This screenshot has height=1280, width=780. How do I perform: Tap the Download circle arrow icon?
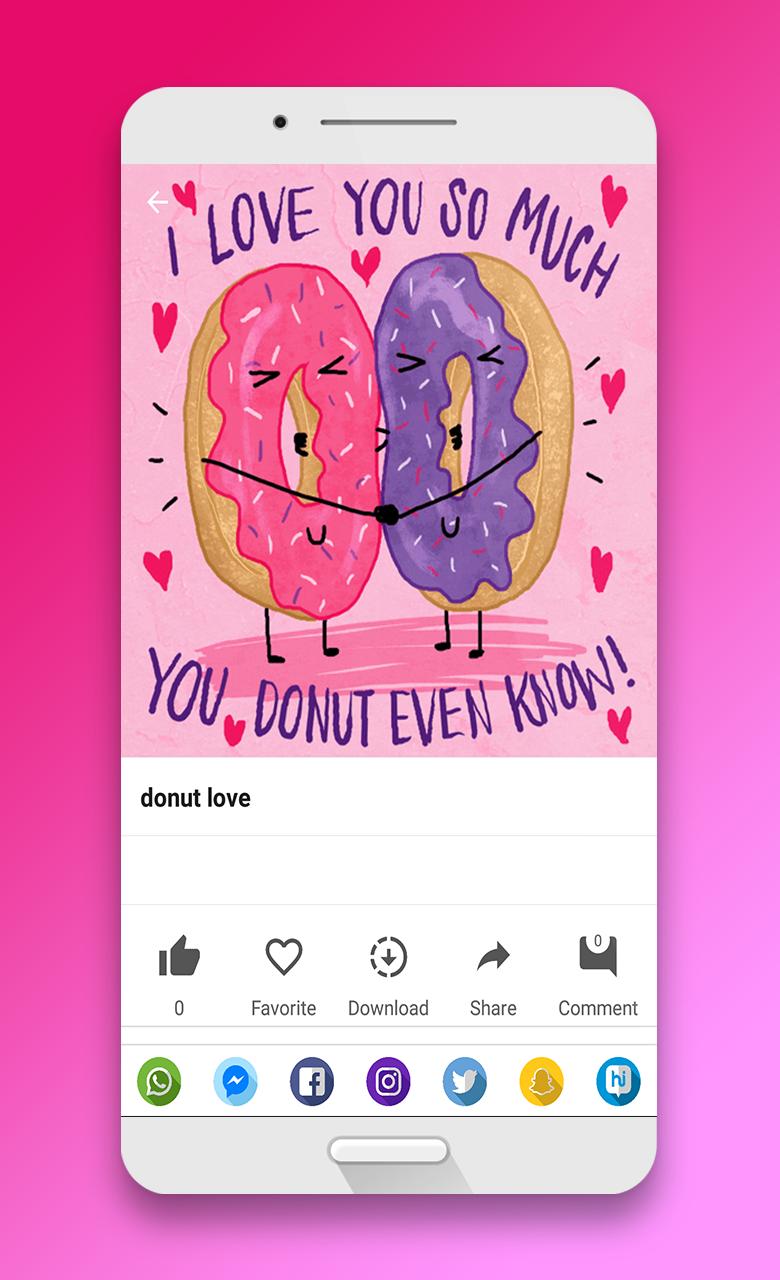389,957
